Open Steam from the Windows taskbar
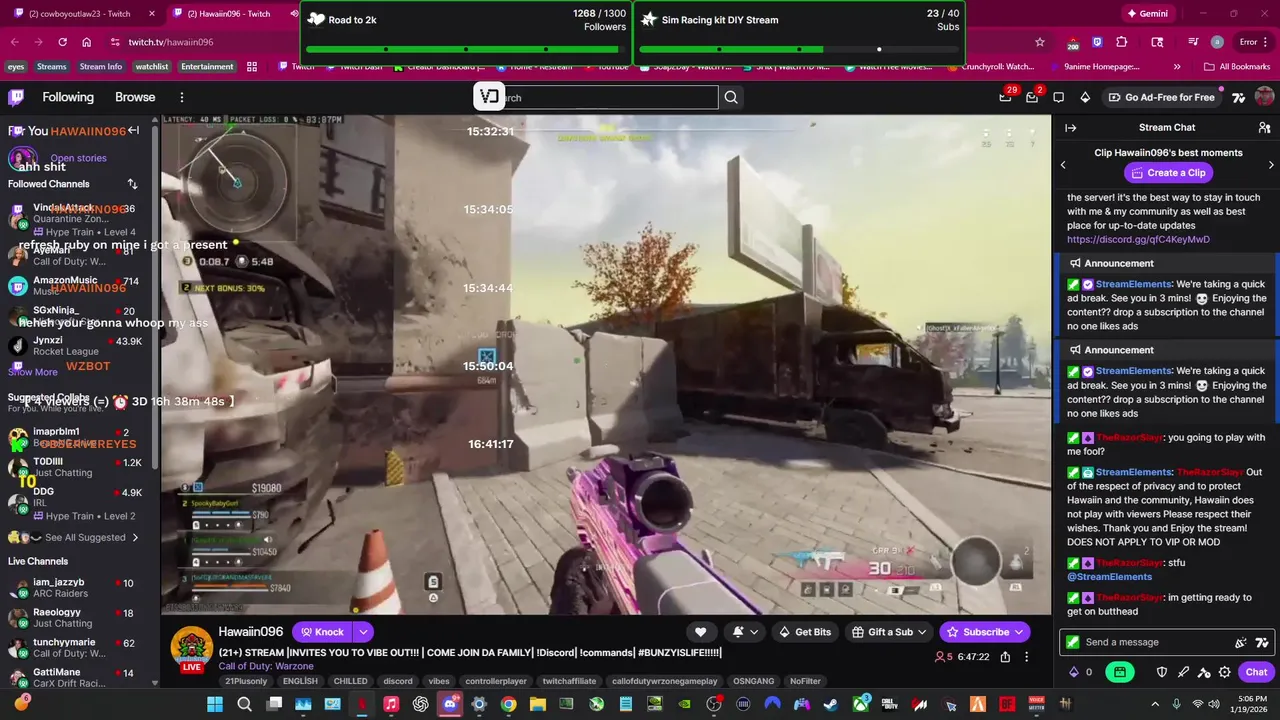Viewport: 1280px width, 720px height. coord(829,704)
